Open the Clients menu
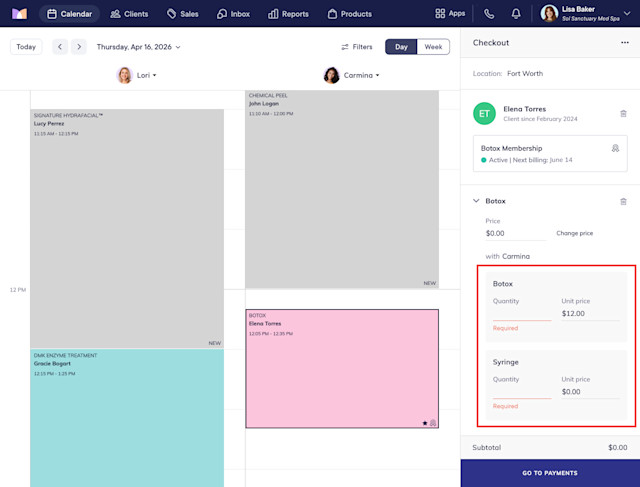The width and height of the screenshot is (640, 487). (x=129, y=14)
